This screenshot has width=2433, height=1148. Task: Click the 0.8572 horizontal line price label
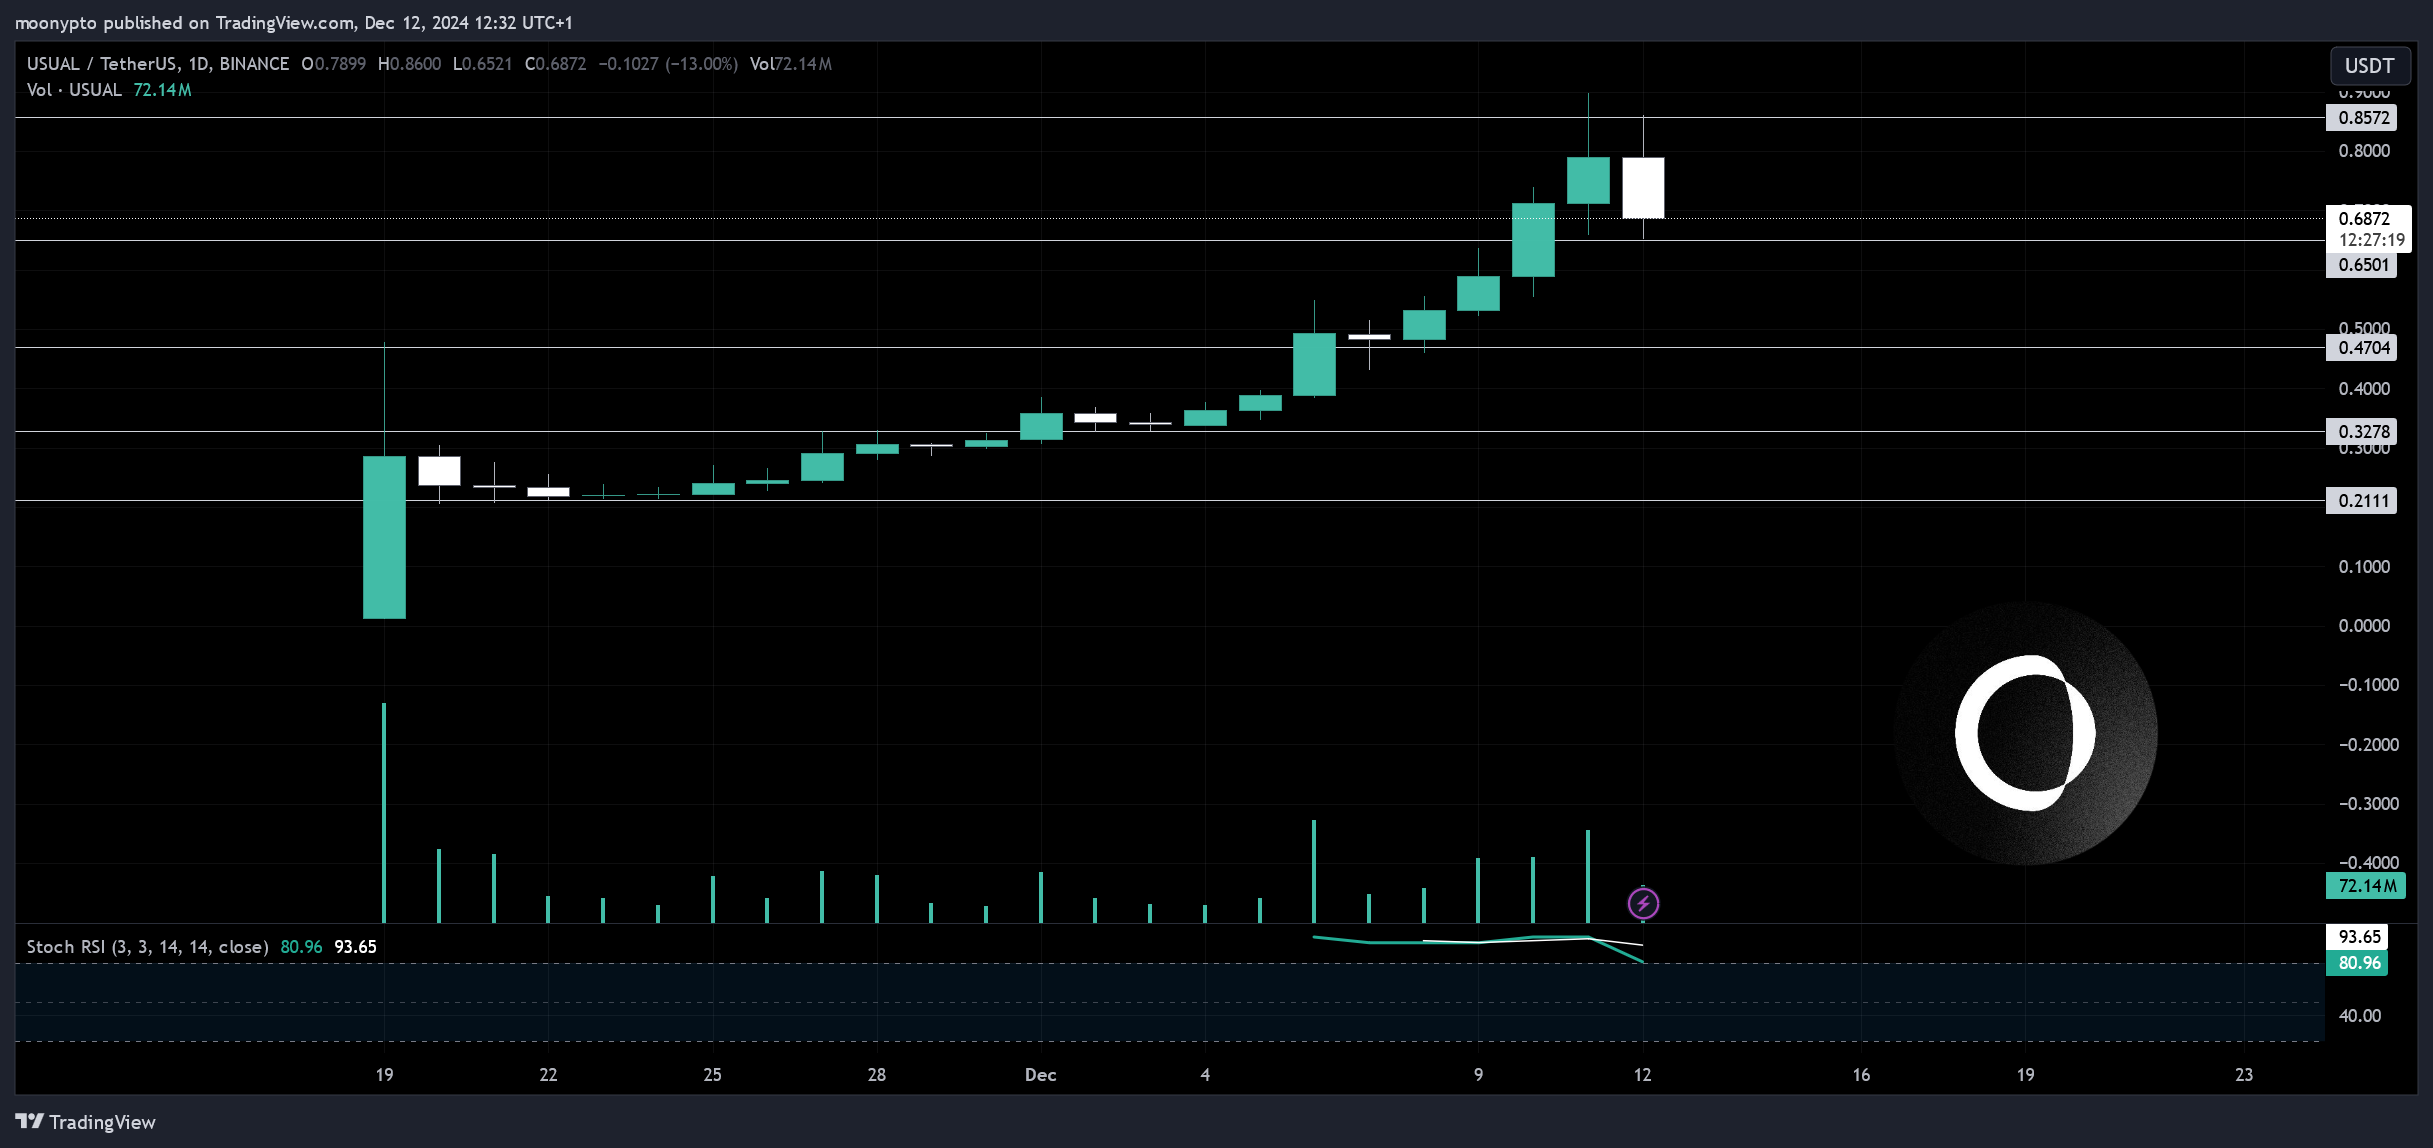point(2361,118)
